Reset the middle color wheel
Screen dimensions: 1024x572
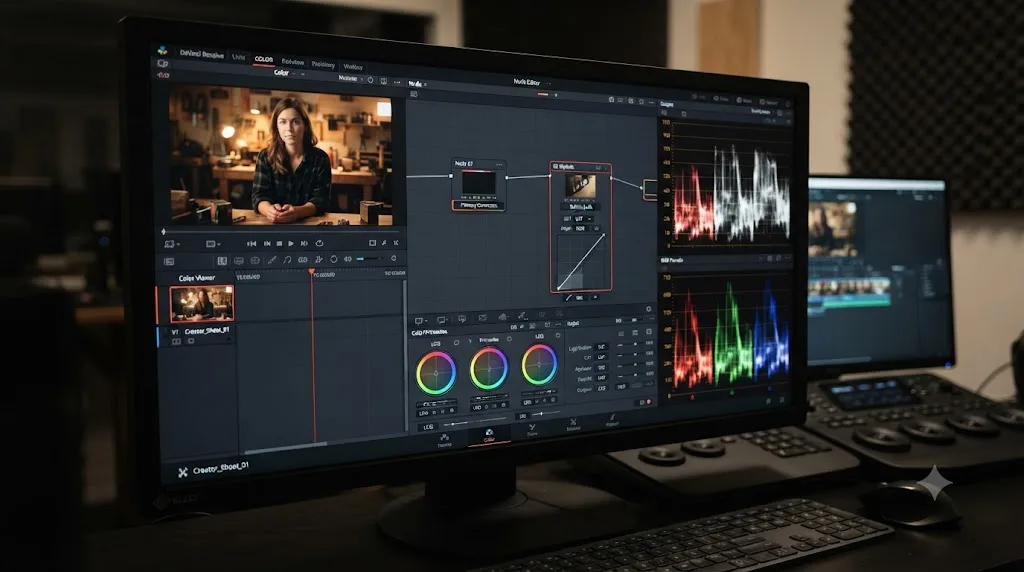pyautogui.click(x=509, y=339)
